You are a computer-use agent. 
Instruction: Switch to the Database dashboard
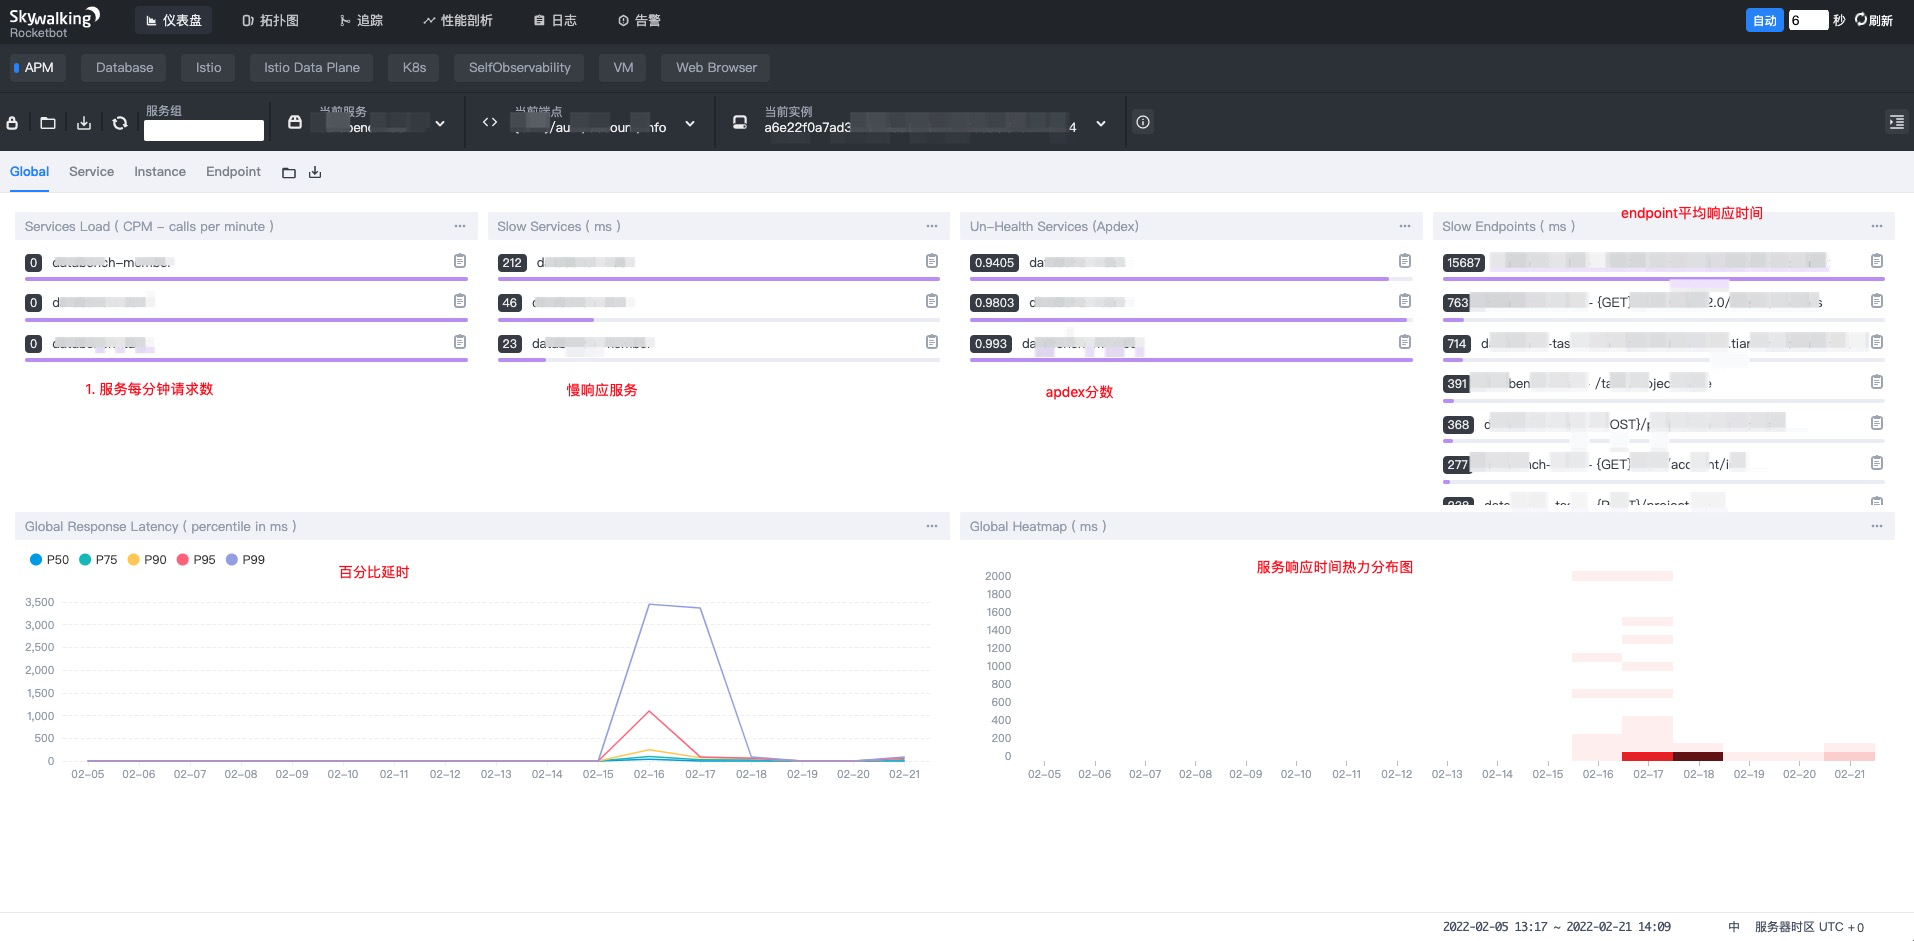coord(125,67)
